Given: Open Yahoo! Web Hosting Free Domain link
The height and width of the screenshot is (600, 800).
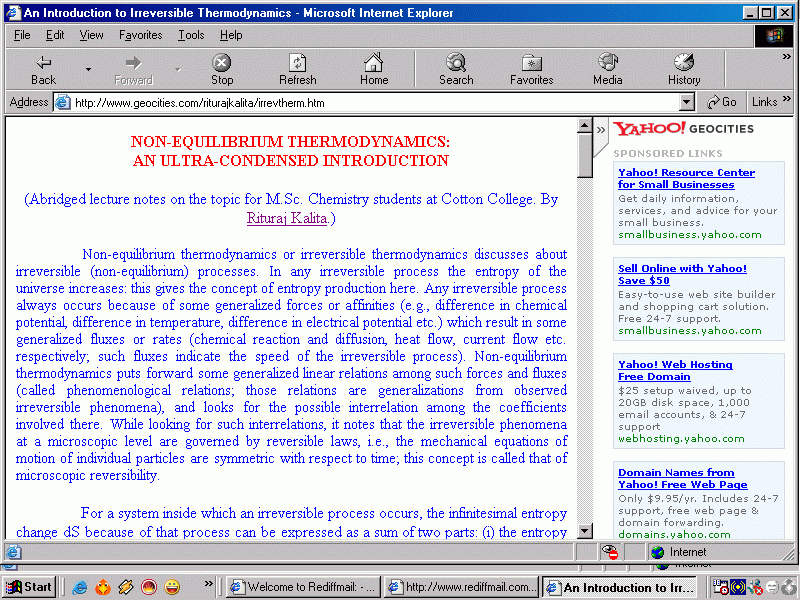Looking at the screenshot, I should coord(675,370).
